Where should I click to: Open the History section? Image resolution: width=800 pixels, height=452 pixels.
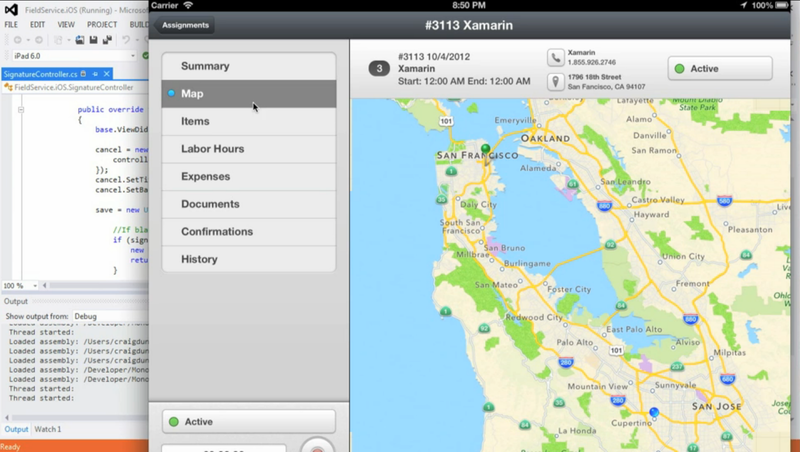coord(249,259)
